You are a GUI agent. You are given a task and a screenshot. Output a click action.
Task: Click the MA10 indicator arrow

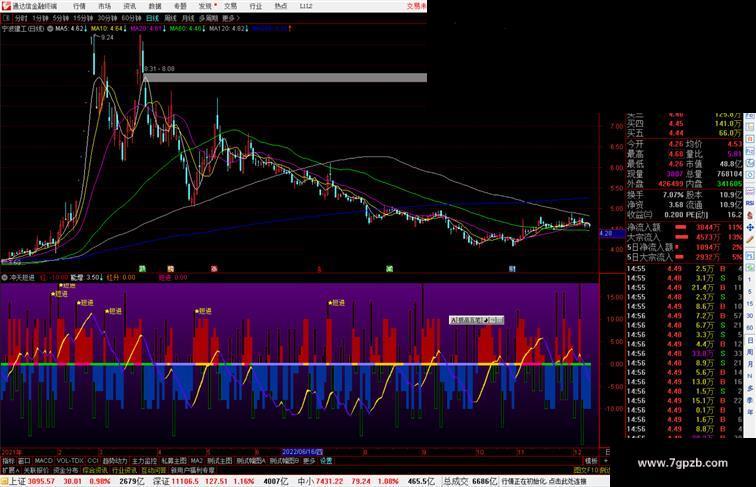pyautogui.click(x=125, y=29)
